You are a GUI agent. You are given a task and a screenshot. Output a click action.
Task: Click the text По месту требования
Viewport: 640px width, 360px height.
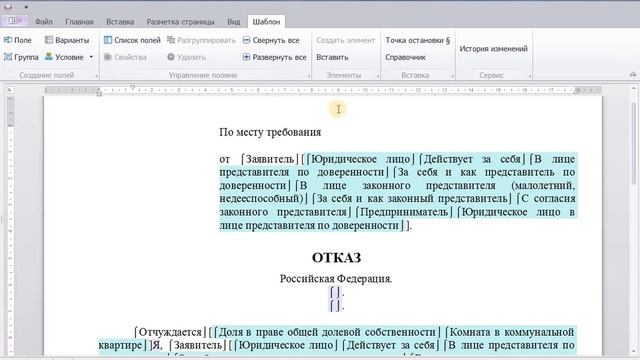point(270,132)
